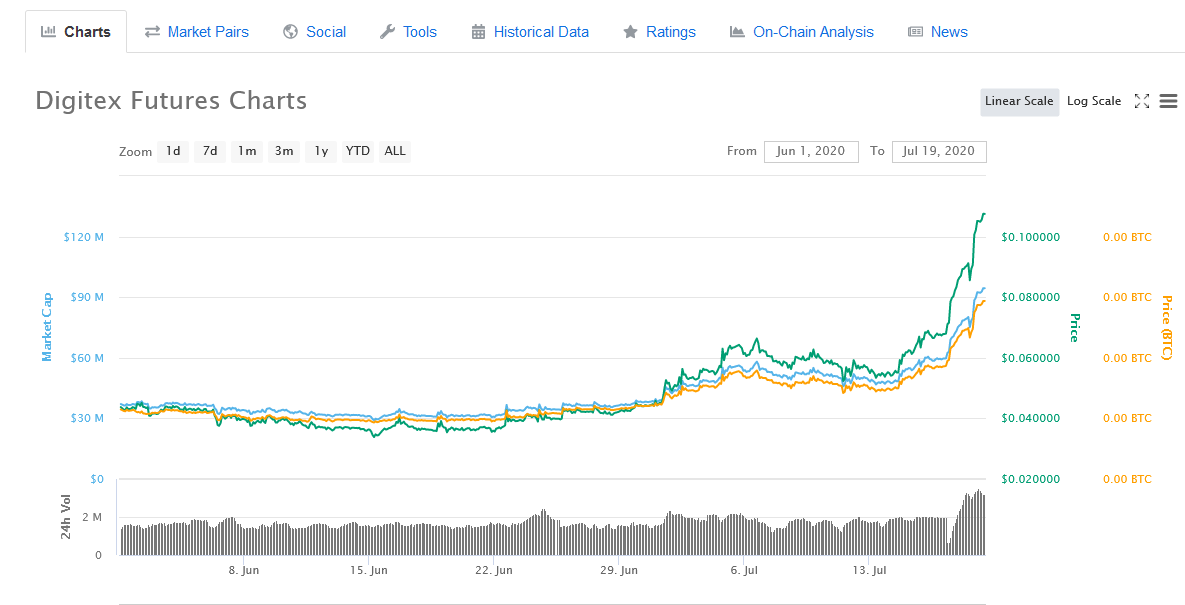
Task: Click the $90 M market cap label
Action: (87, 298)
